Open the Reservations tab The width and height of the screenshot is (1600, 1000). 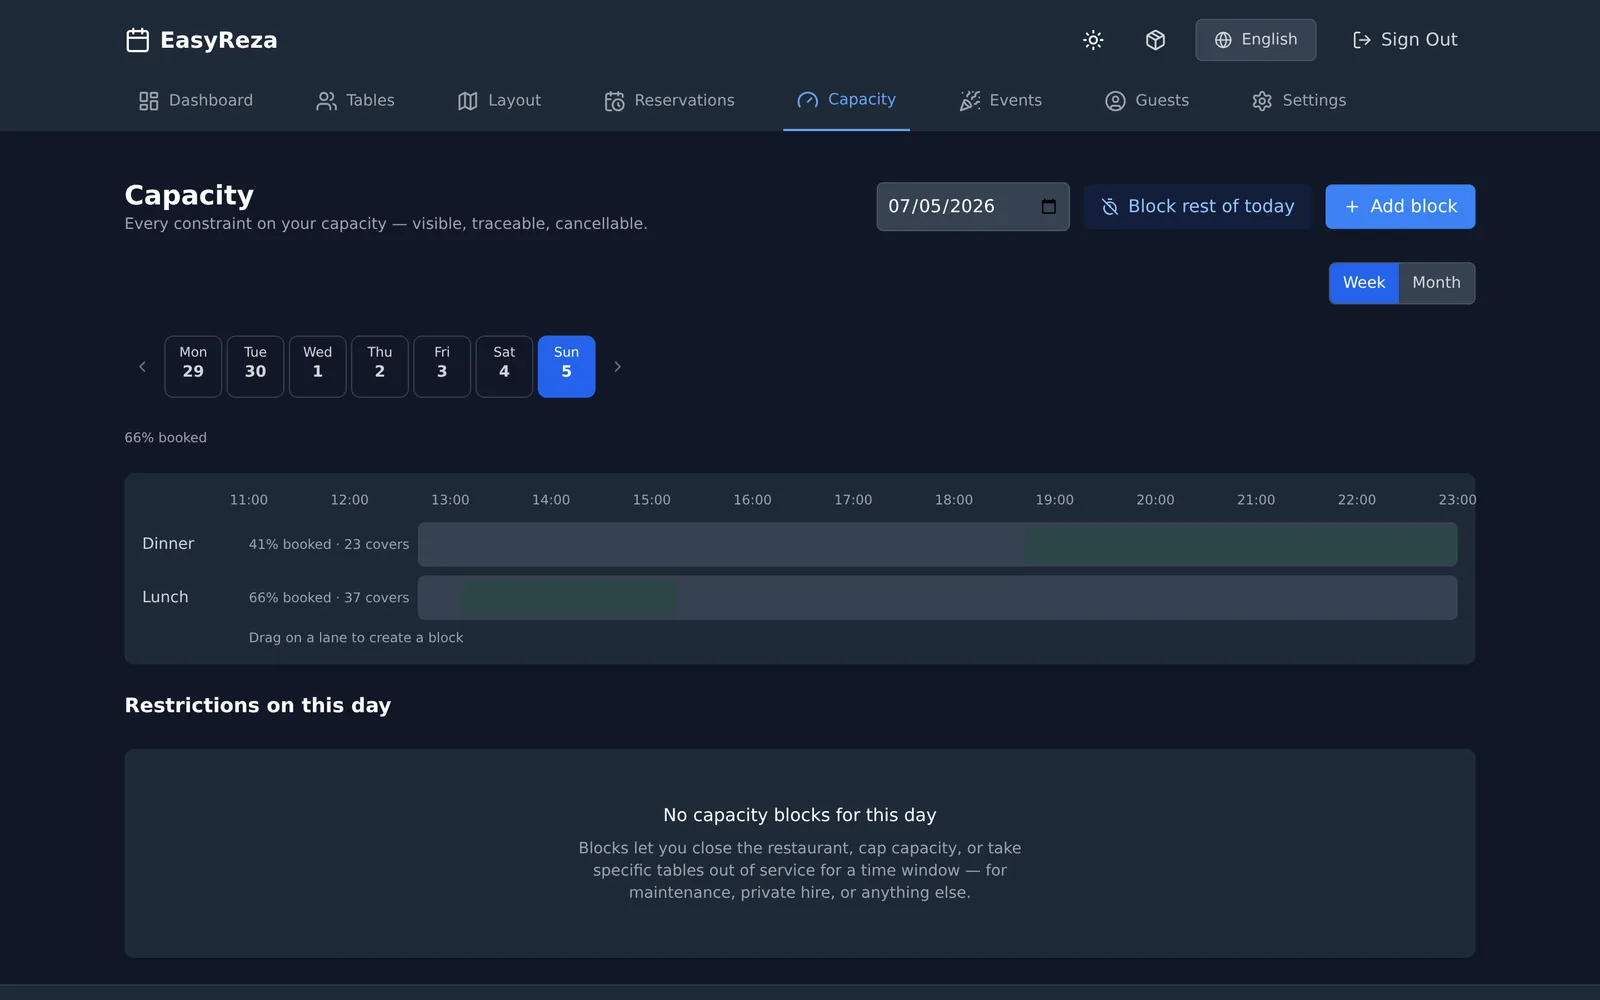pyautogui.click(x=669, y=101)
